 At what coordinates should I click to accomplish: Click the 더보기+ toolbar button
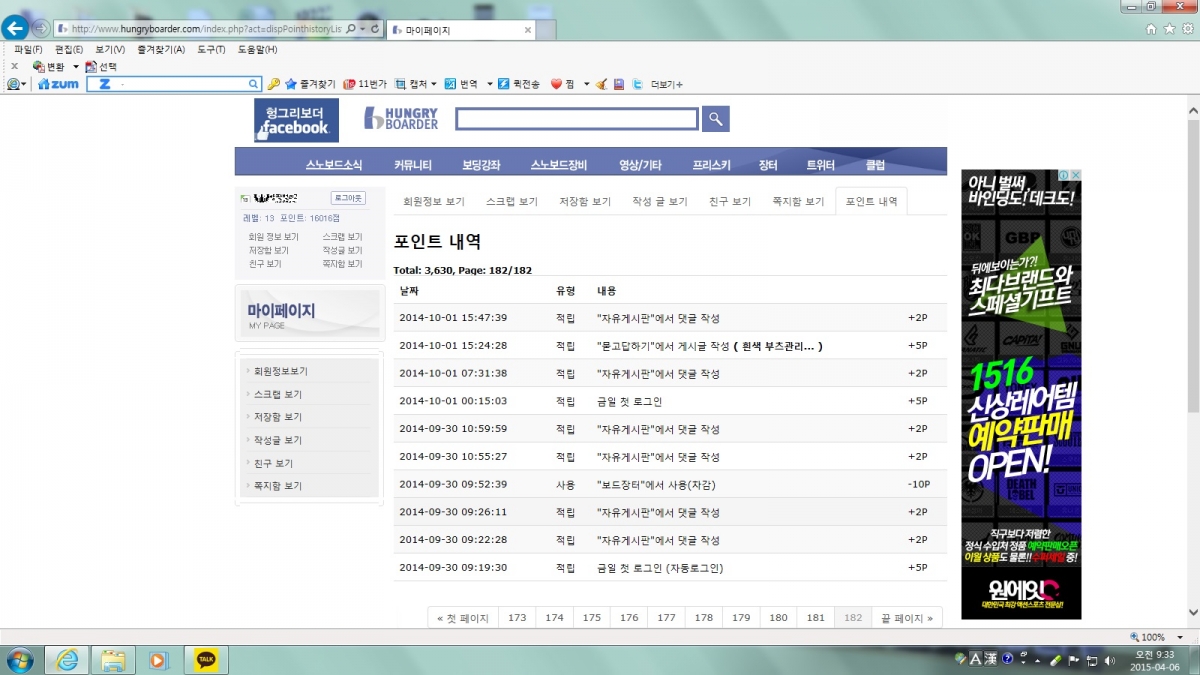[667, 84]
